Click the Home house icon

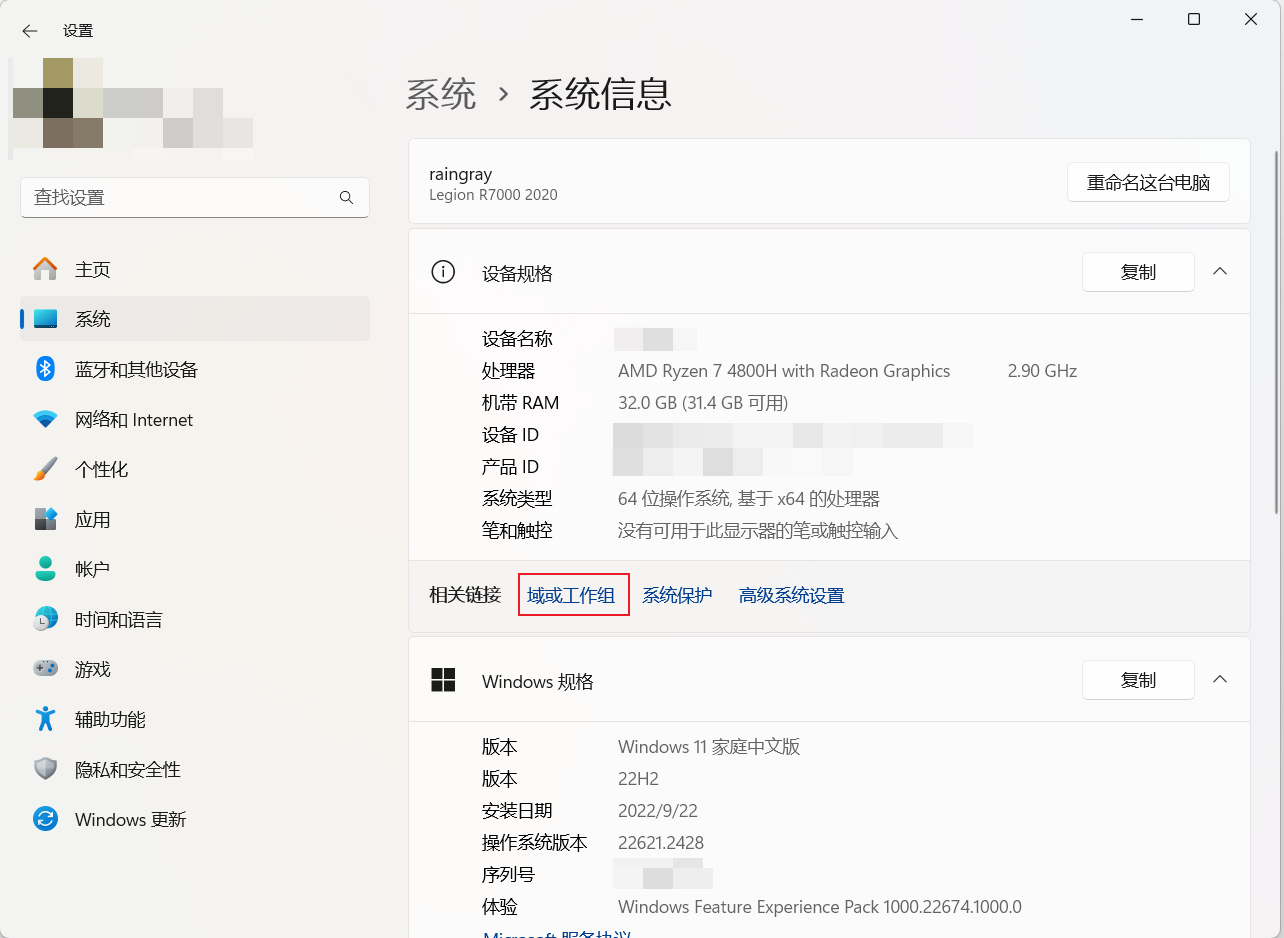coord(45,269)
